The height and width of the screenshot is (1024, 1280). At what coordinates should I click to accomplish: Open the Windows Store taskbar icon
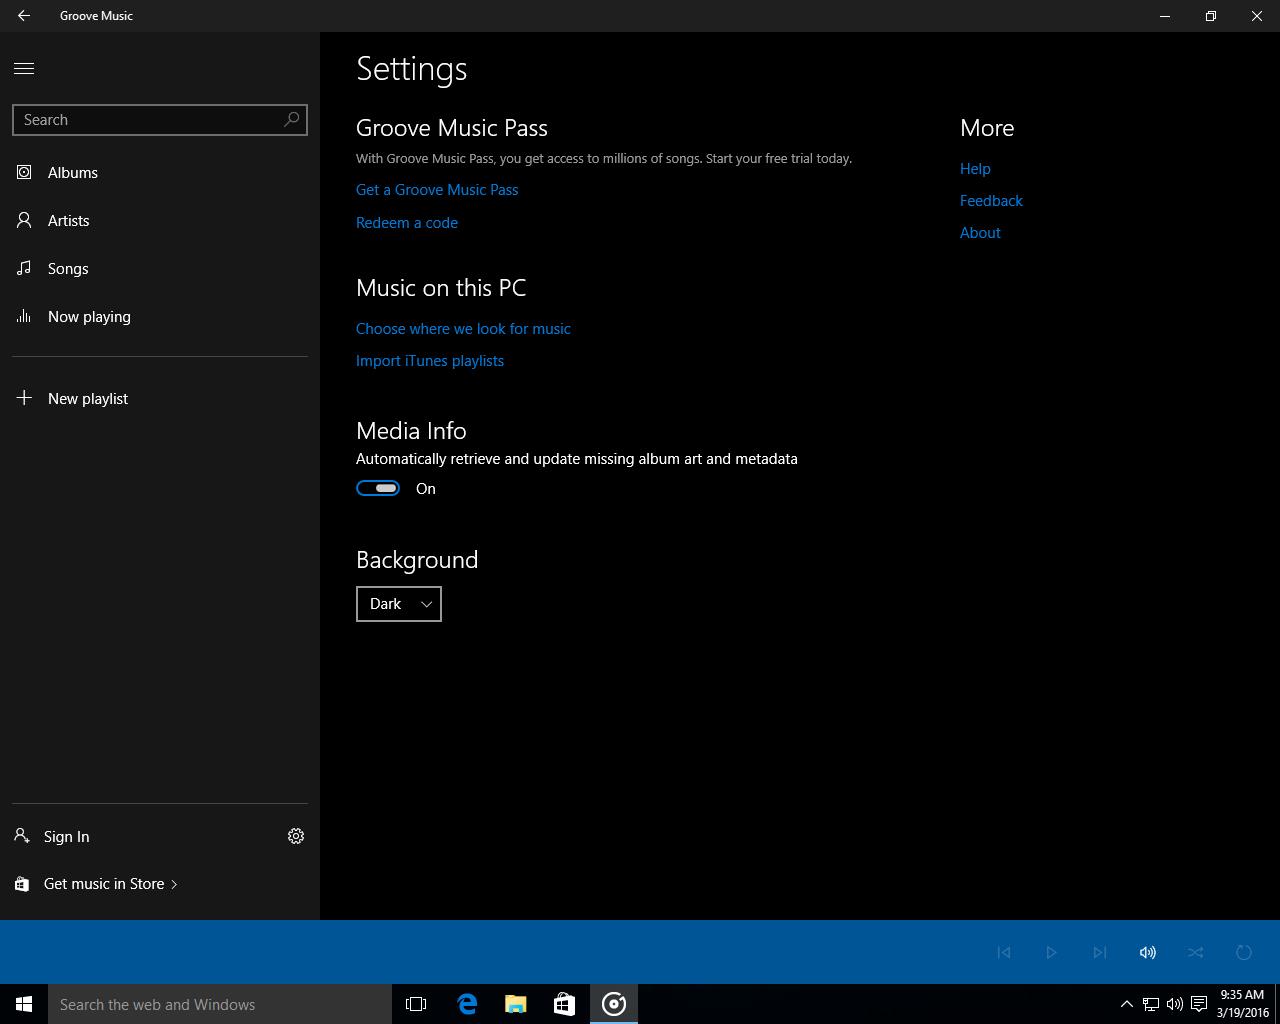(564, 1004)
